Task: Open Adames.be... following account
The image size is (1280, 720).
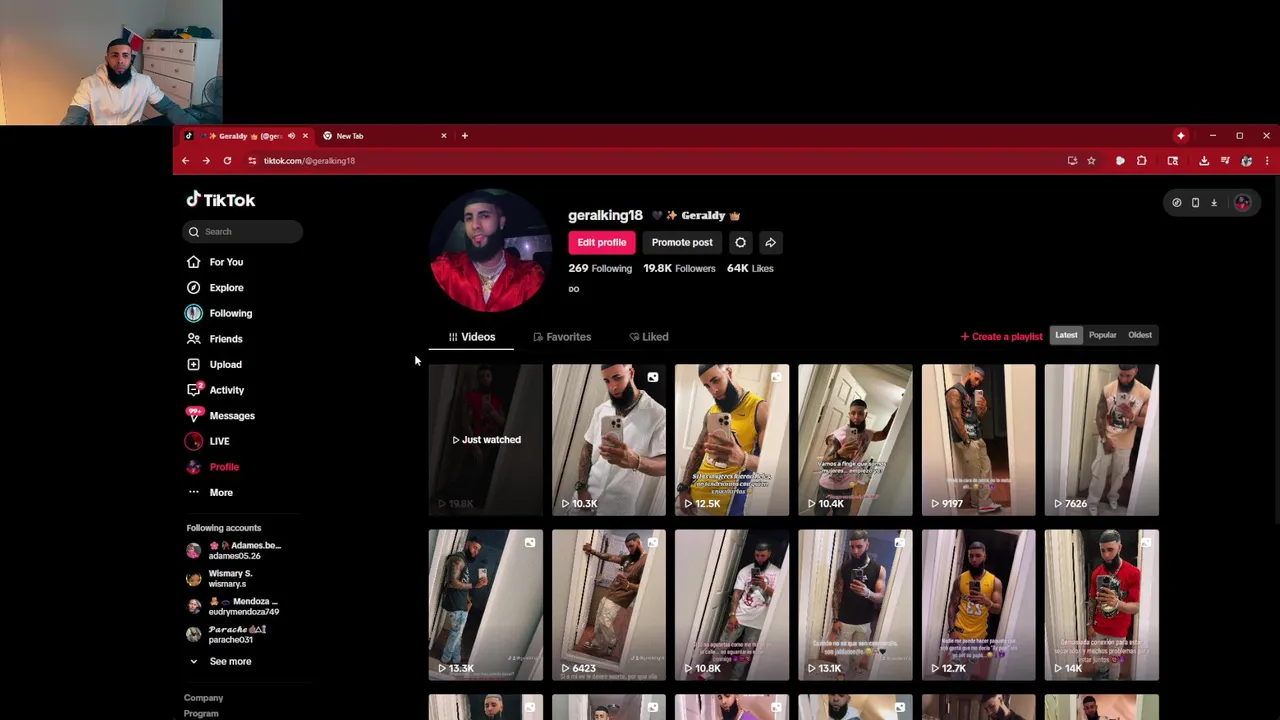Action: tap(235, 551)
